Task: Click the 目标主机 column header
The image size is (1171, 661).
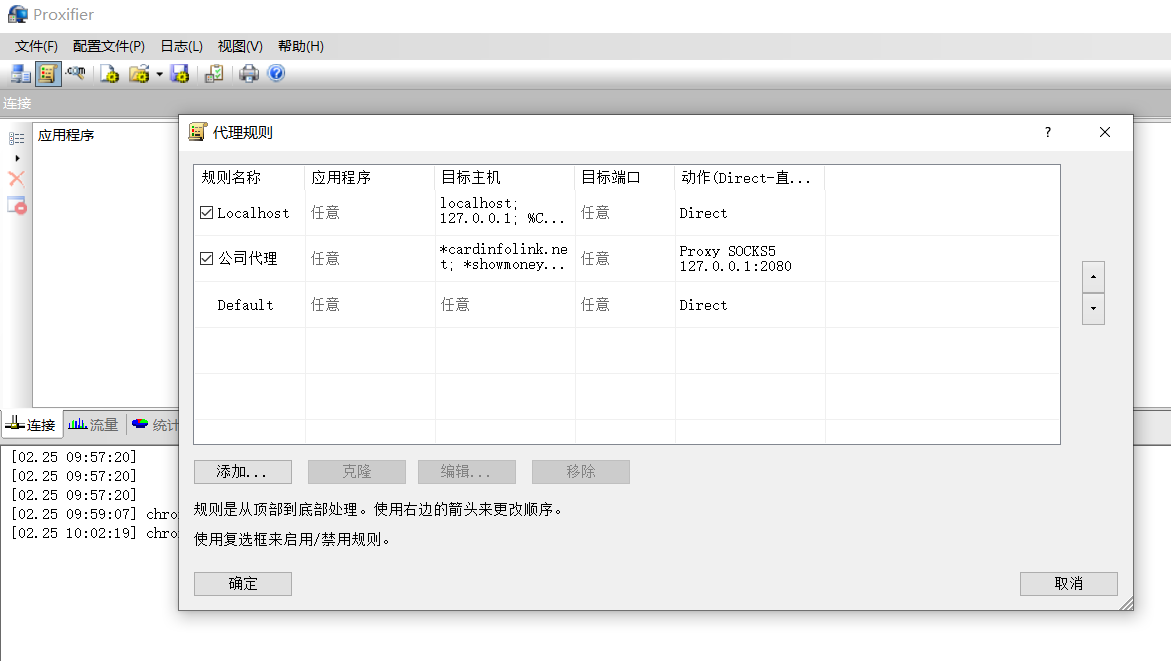Action: tap(505, 178)
